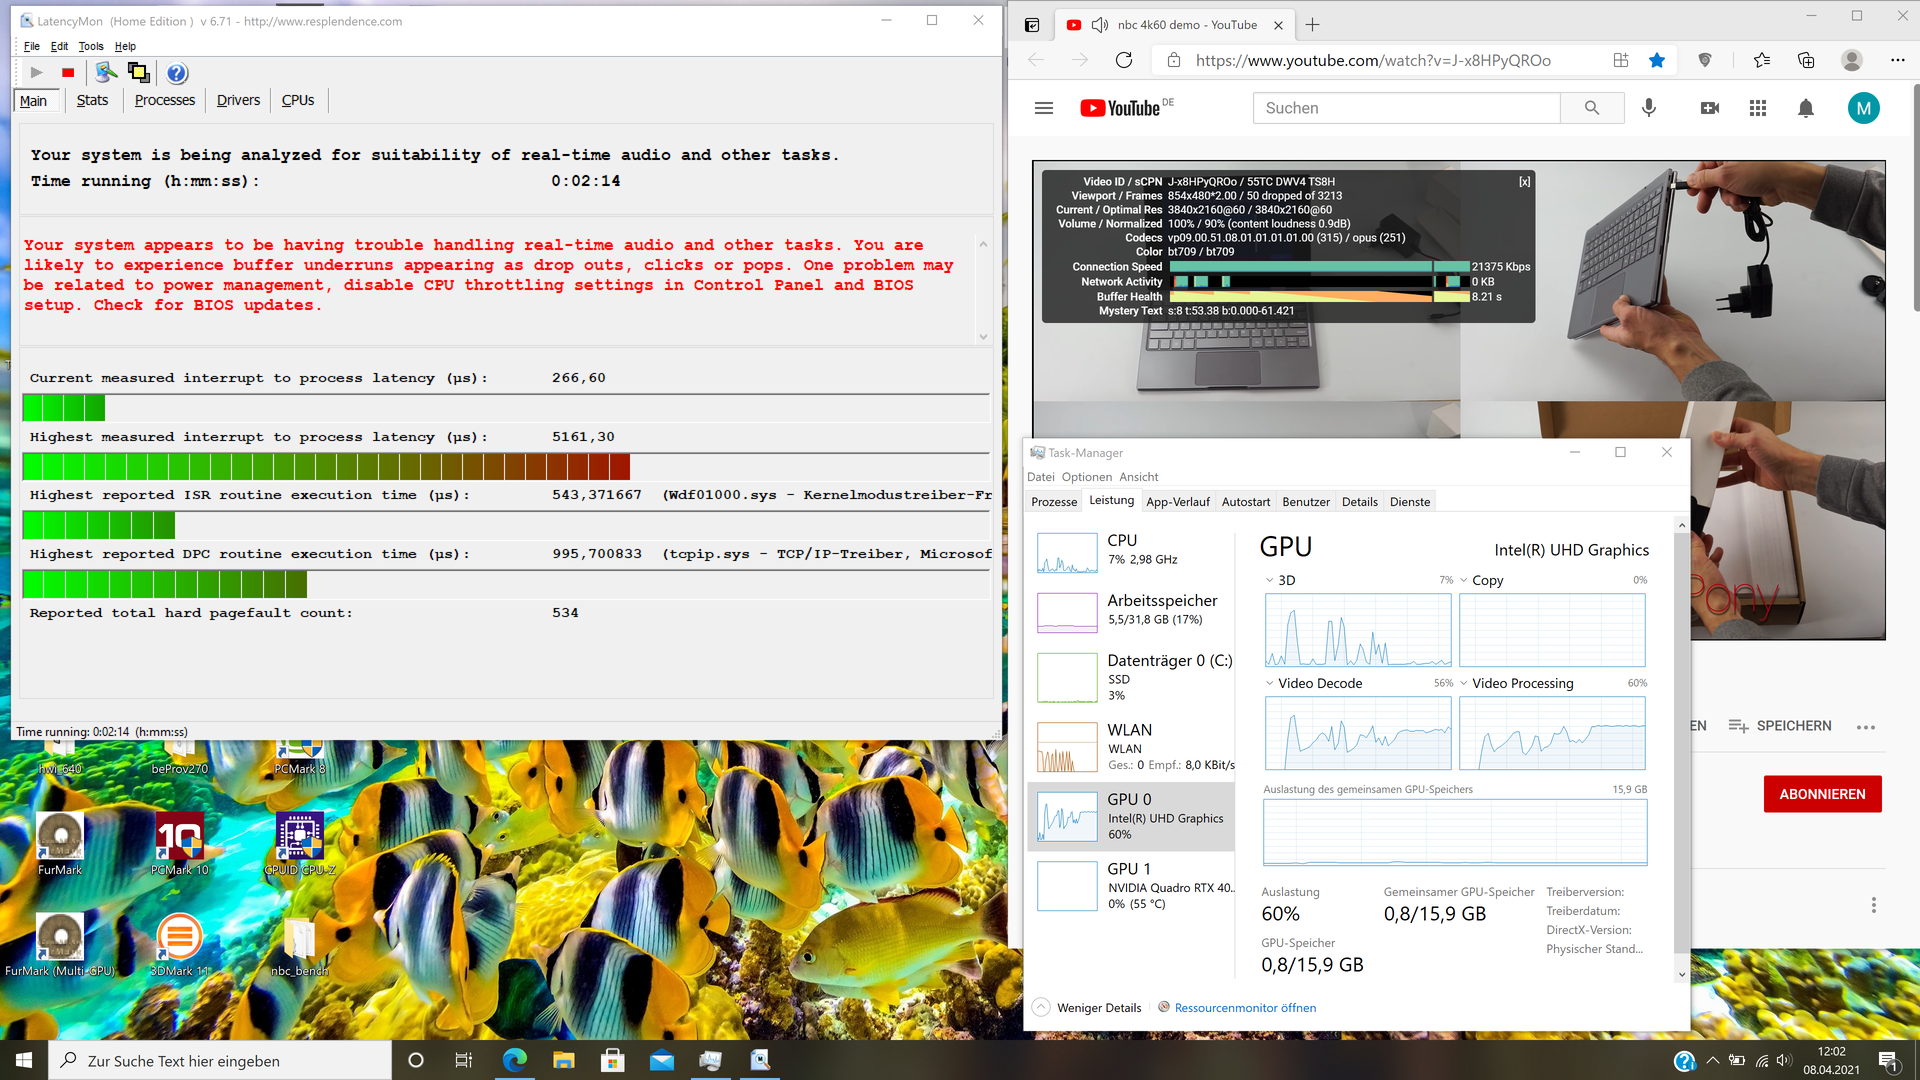1920x1080 pixels.
Task: Open YouTube notifications bell
Action: point(1805,108)
